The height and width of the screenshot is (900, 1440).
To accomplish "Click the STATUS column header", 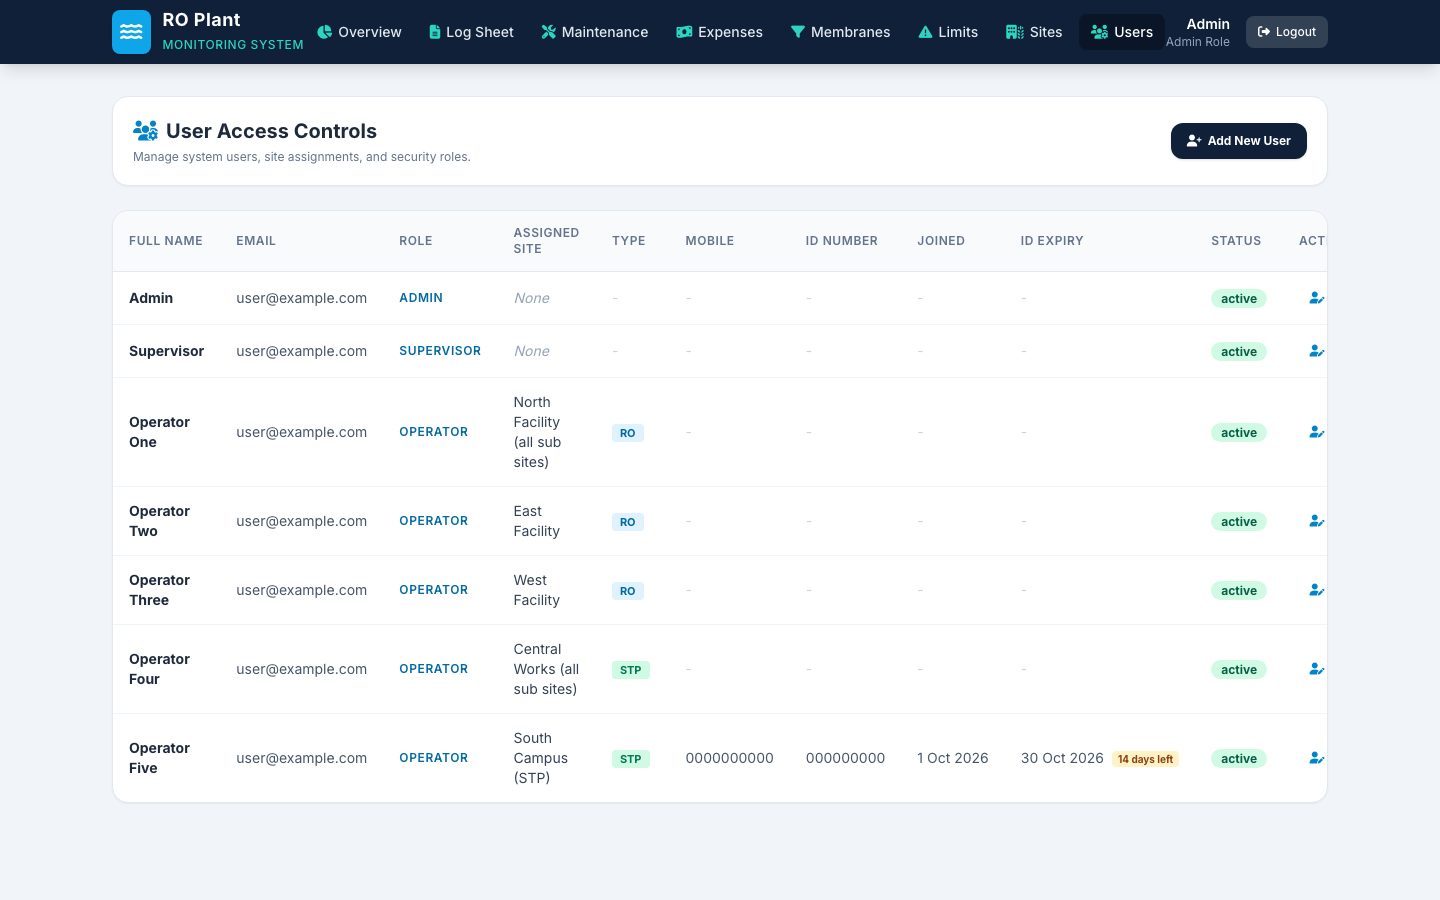I will [x=1236, y=241].
